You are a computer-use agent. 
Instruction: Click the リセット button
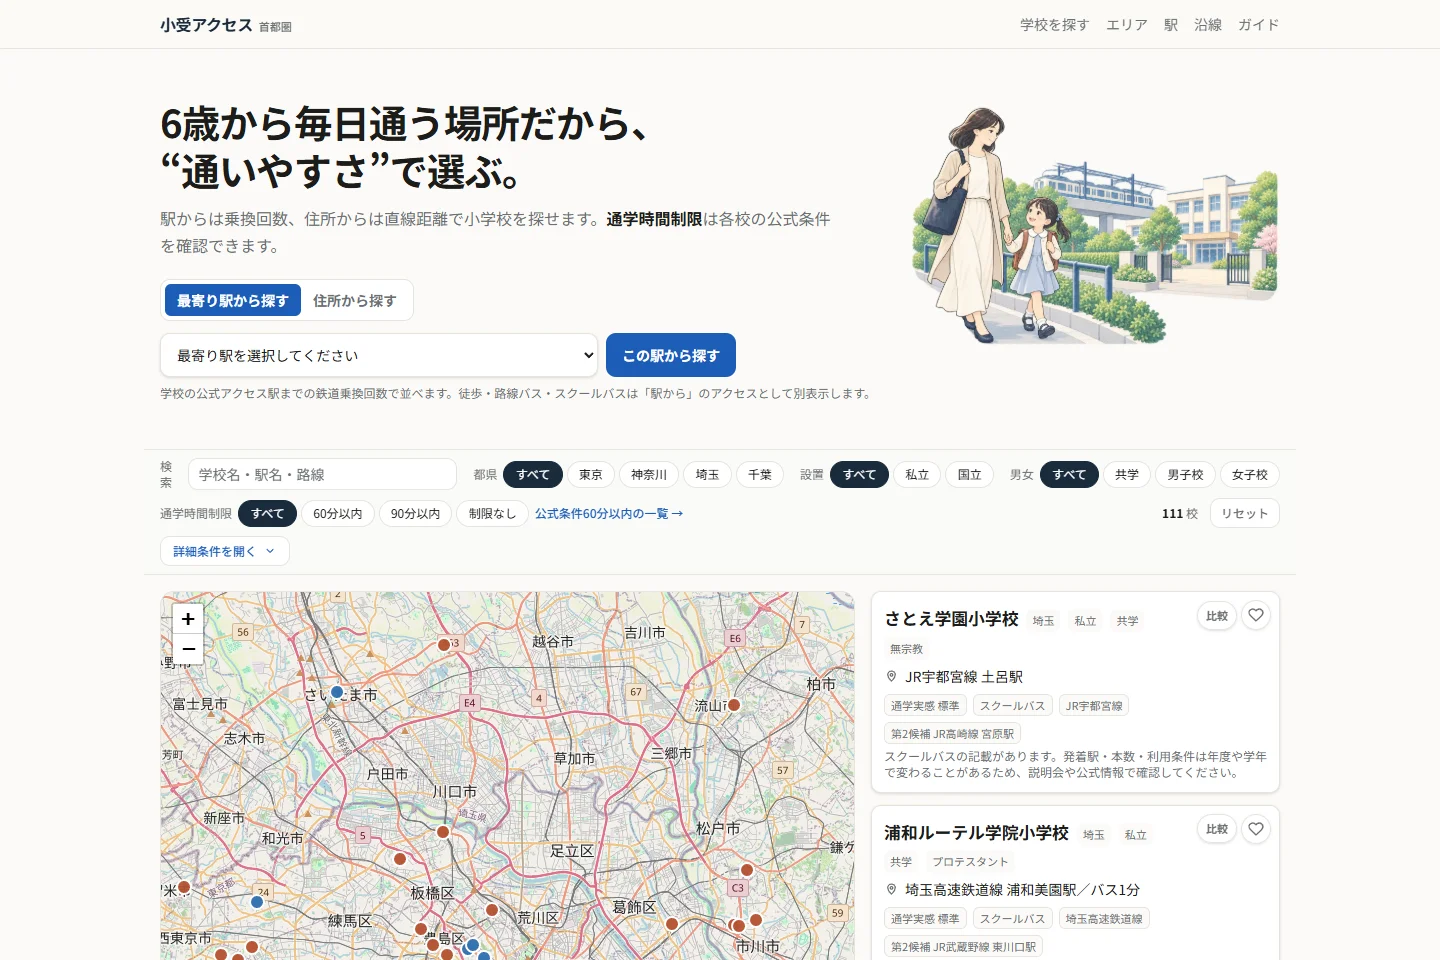point(1245,513)
